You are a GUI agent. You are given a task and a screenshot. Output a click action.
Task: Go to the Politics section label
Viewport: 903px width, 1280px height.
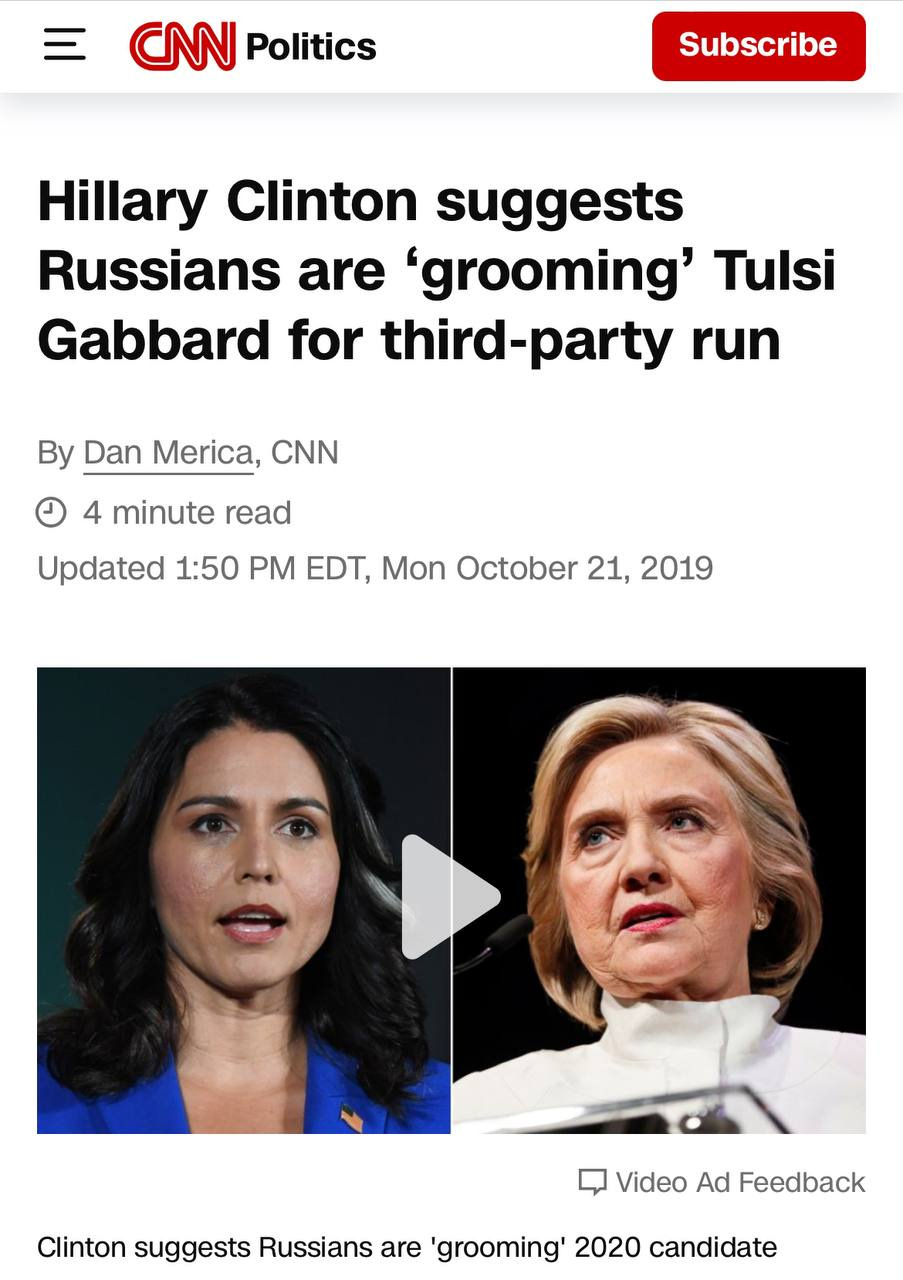(310, 46)
